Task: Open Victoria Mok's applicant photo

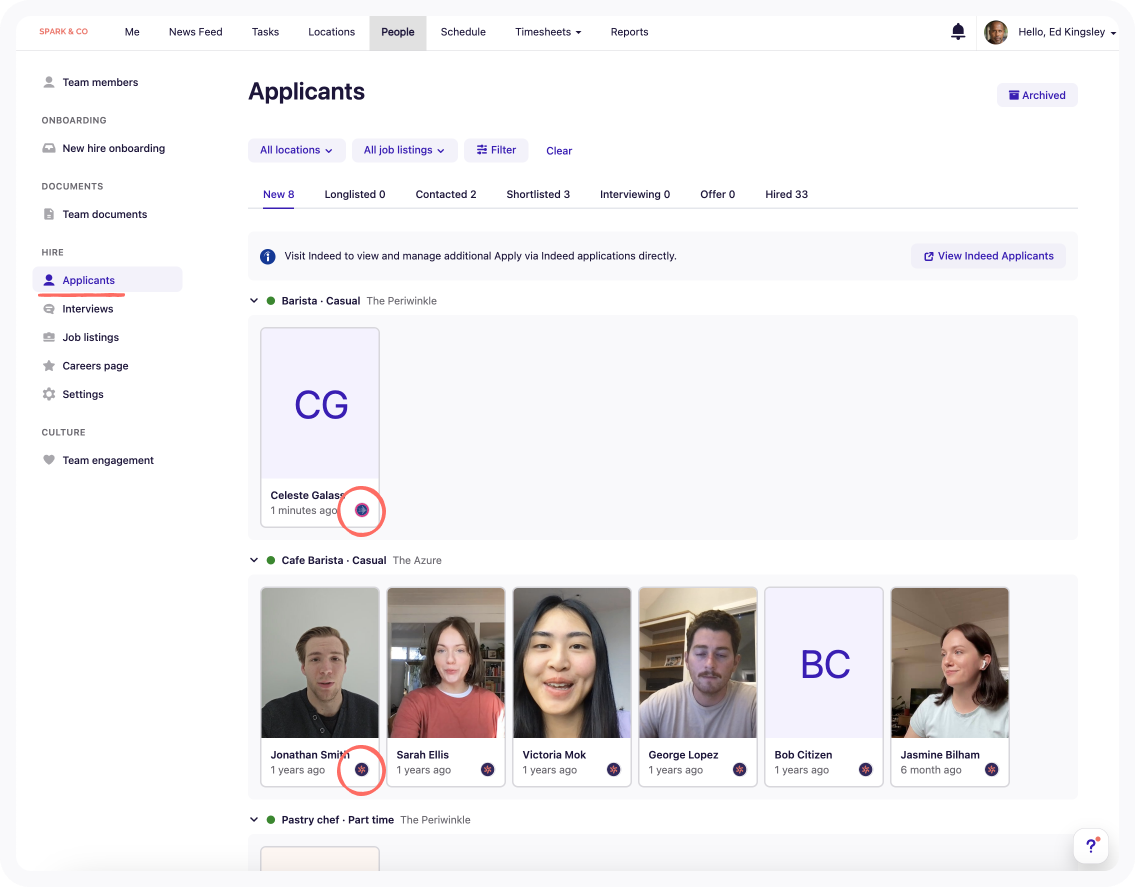Action: pyautogui.click(x=572, y=663)
